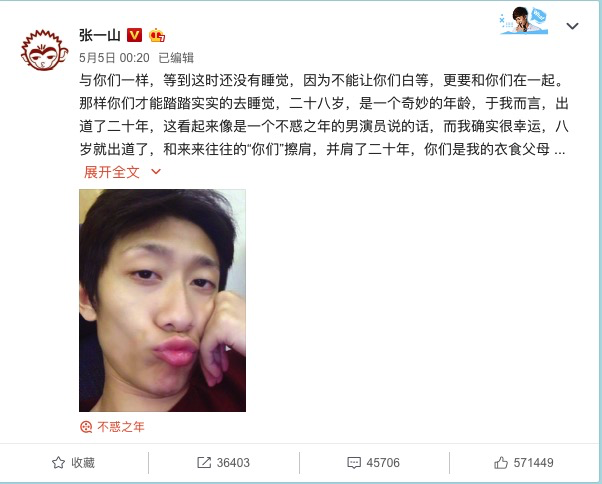The image size is (602, 484).
Task: Open the post options chevron menu
Action: [x=572, y=26]
